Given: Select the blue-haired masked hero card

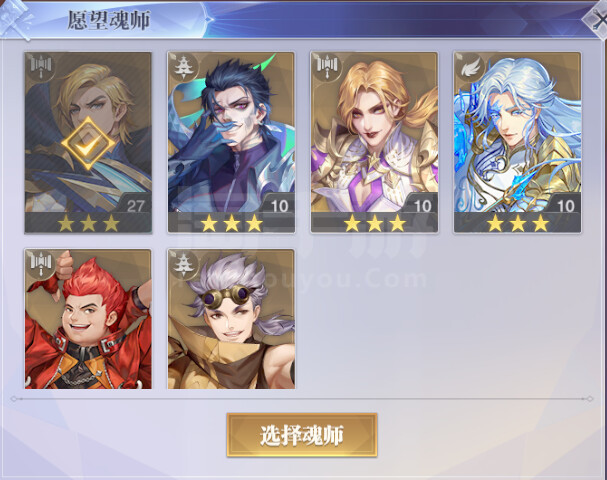Looking at the screenshot, I should (231, 142).
